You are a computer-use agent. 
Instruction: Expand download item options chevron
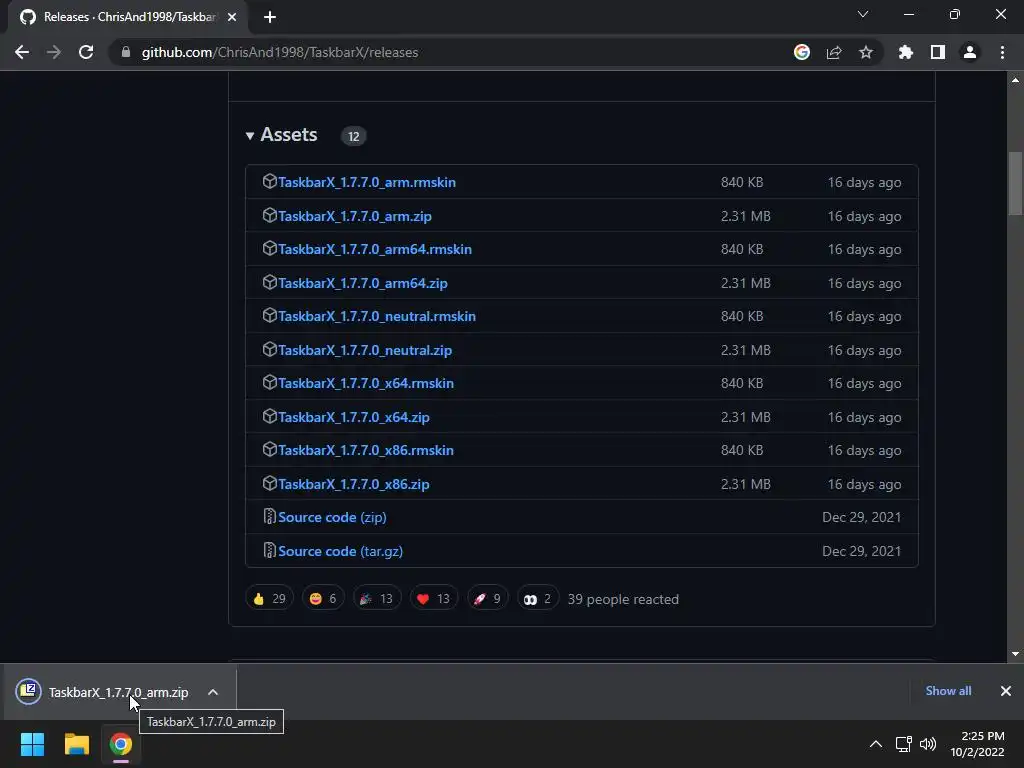[x=213, y=692]
